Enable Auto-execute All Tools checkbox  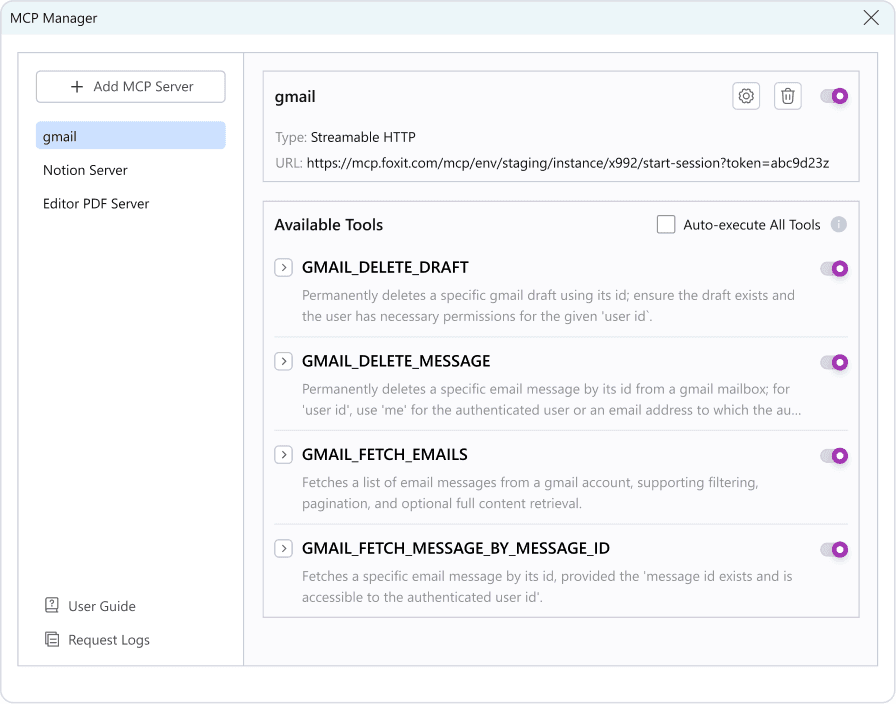666,225
